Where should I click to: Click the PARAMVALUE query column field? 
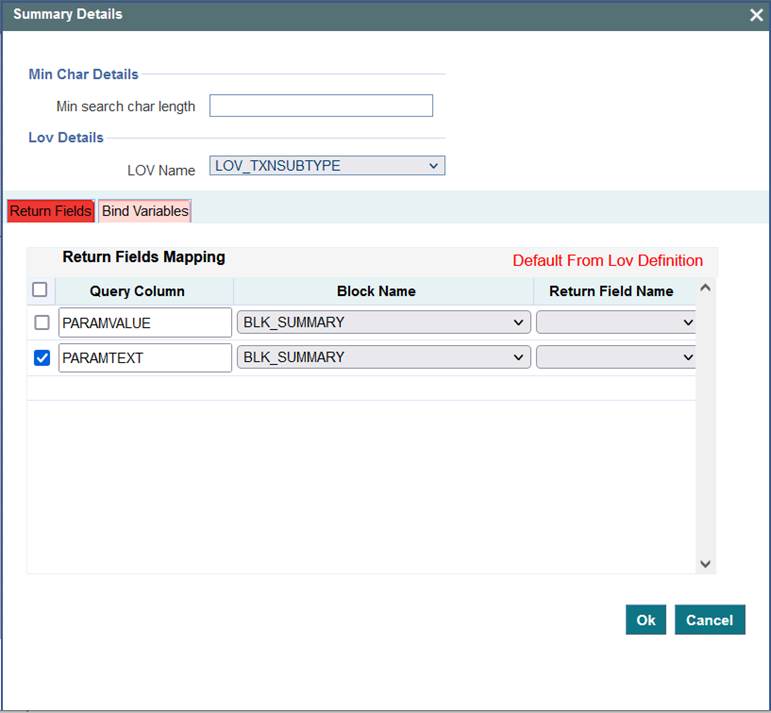pyautogui.click(x=145, y=323)
